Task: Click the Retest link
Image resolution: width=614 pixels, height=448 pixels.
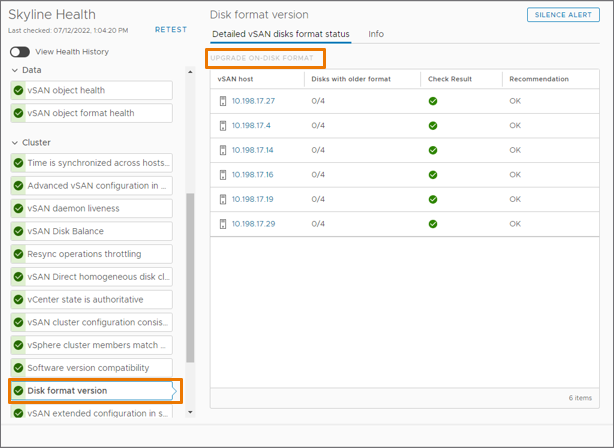Action: click(x=170, y=30)
